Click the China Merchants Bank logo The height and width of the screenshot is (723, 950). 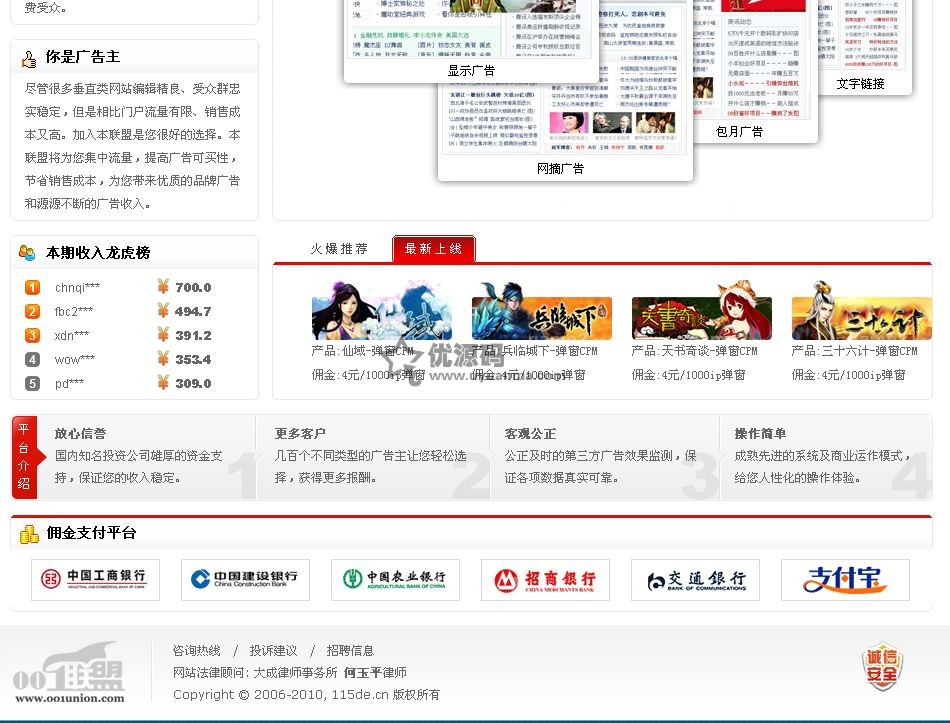tap(545, 579)
